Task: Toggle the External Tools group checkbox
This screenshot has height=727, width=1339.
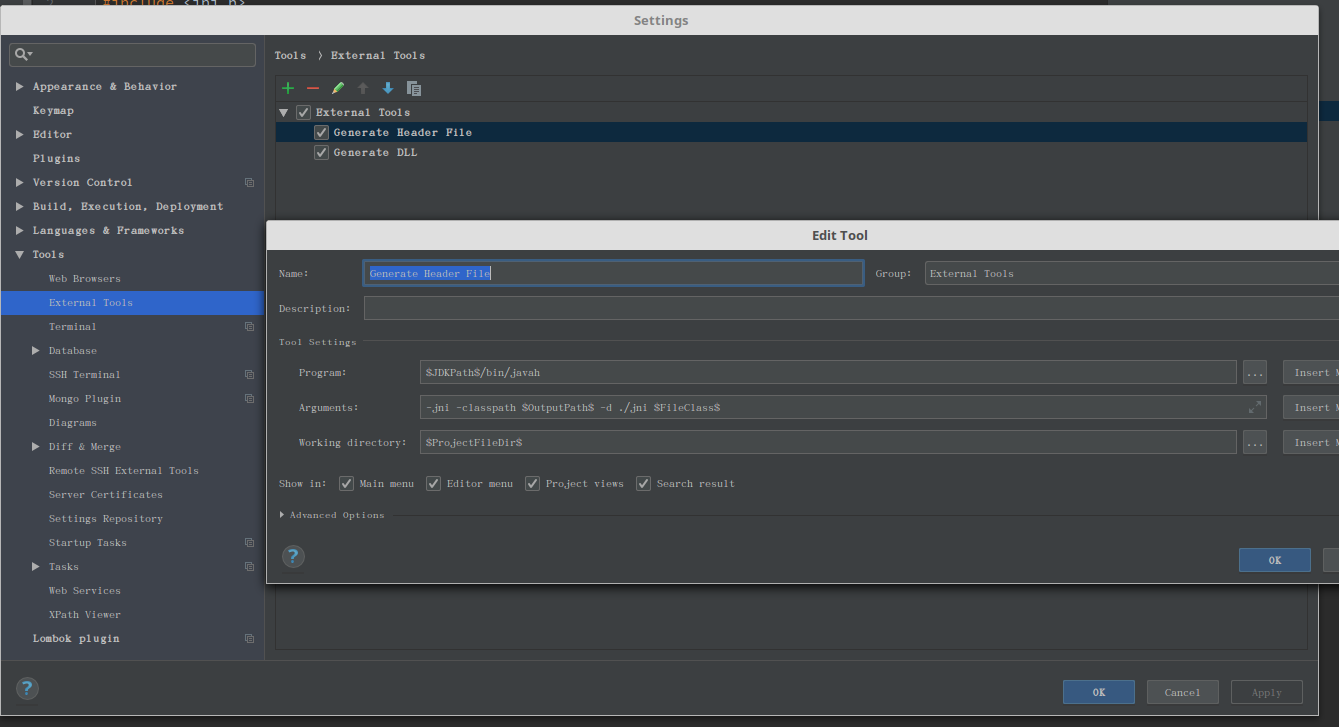Action: click(304, 112)
